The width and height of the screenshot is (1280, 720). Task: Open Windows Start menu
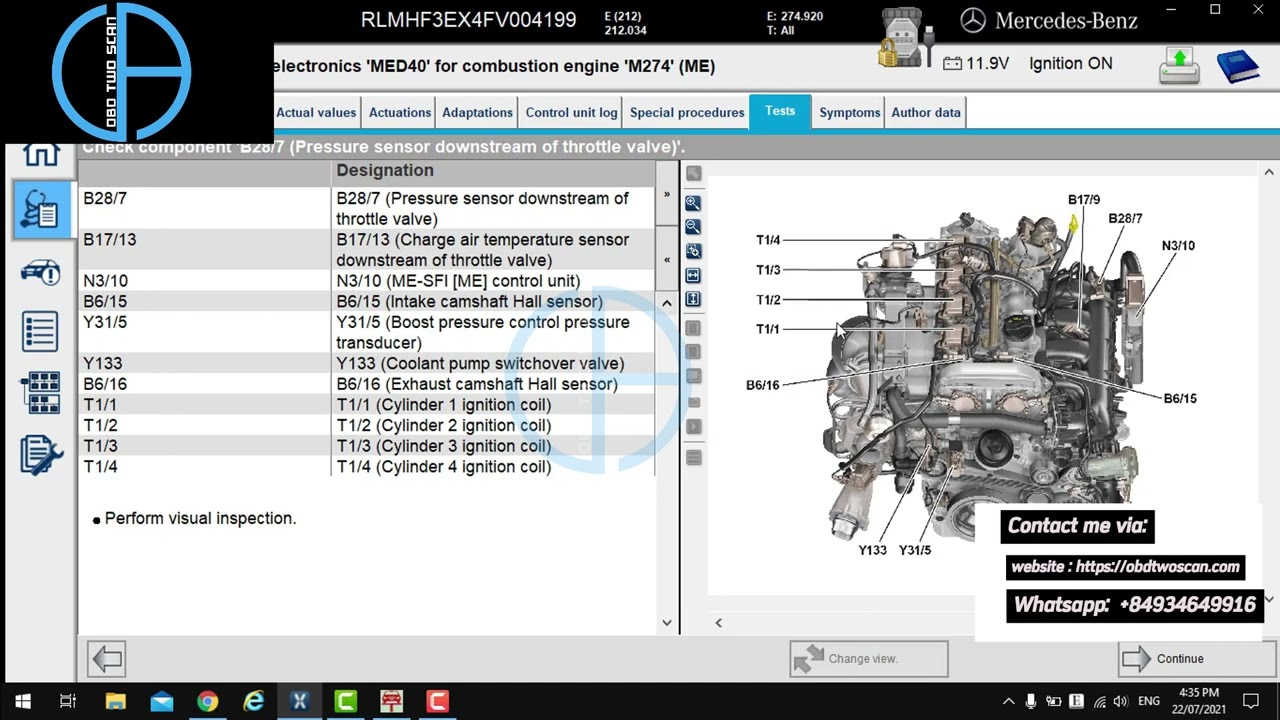tap(22, 702)
